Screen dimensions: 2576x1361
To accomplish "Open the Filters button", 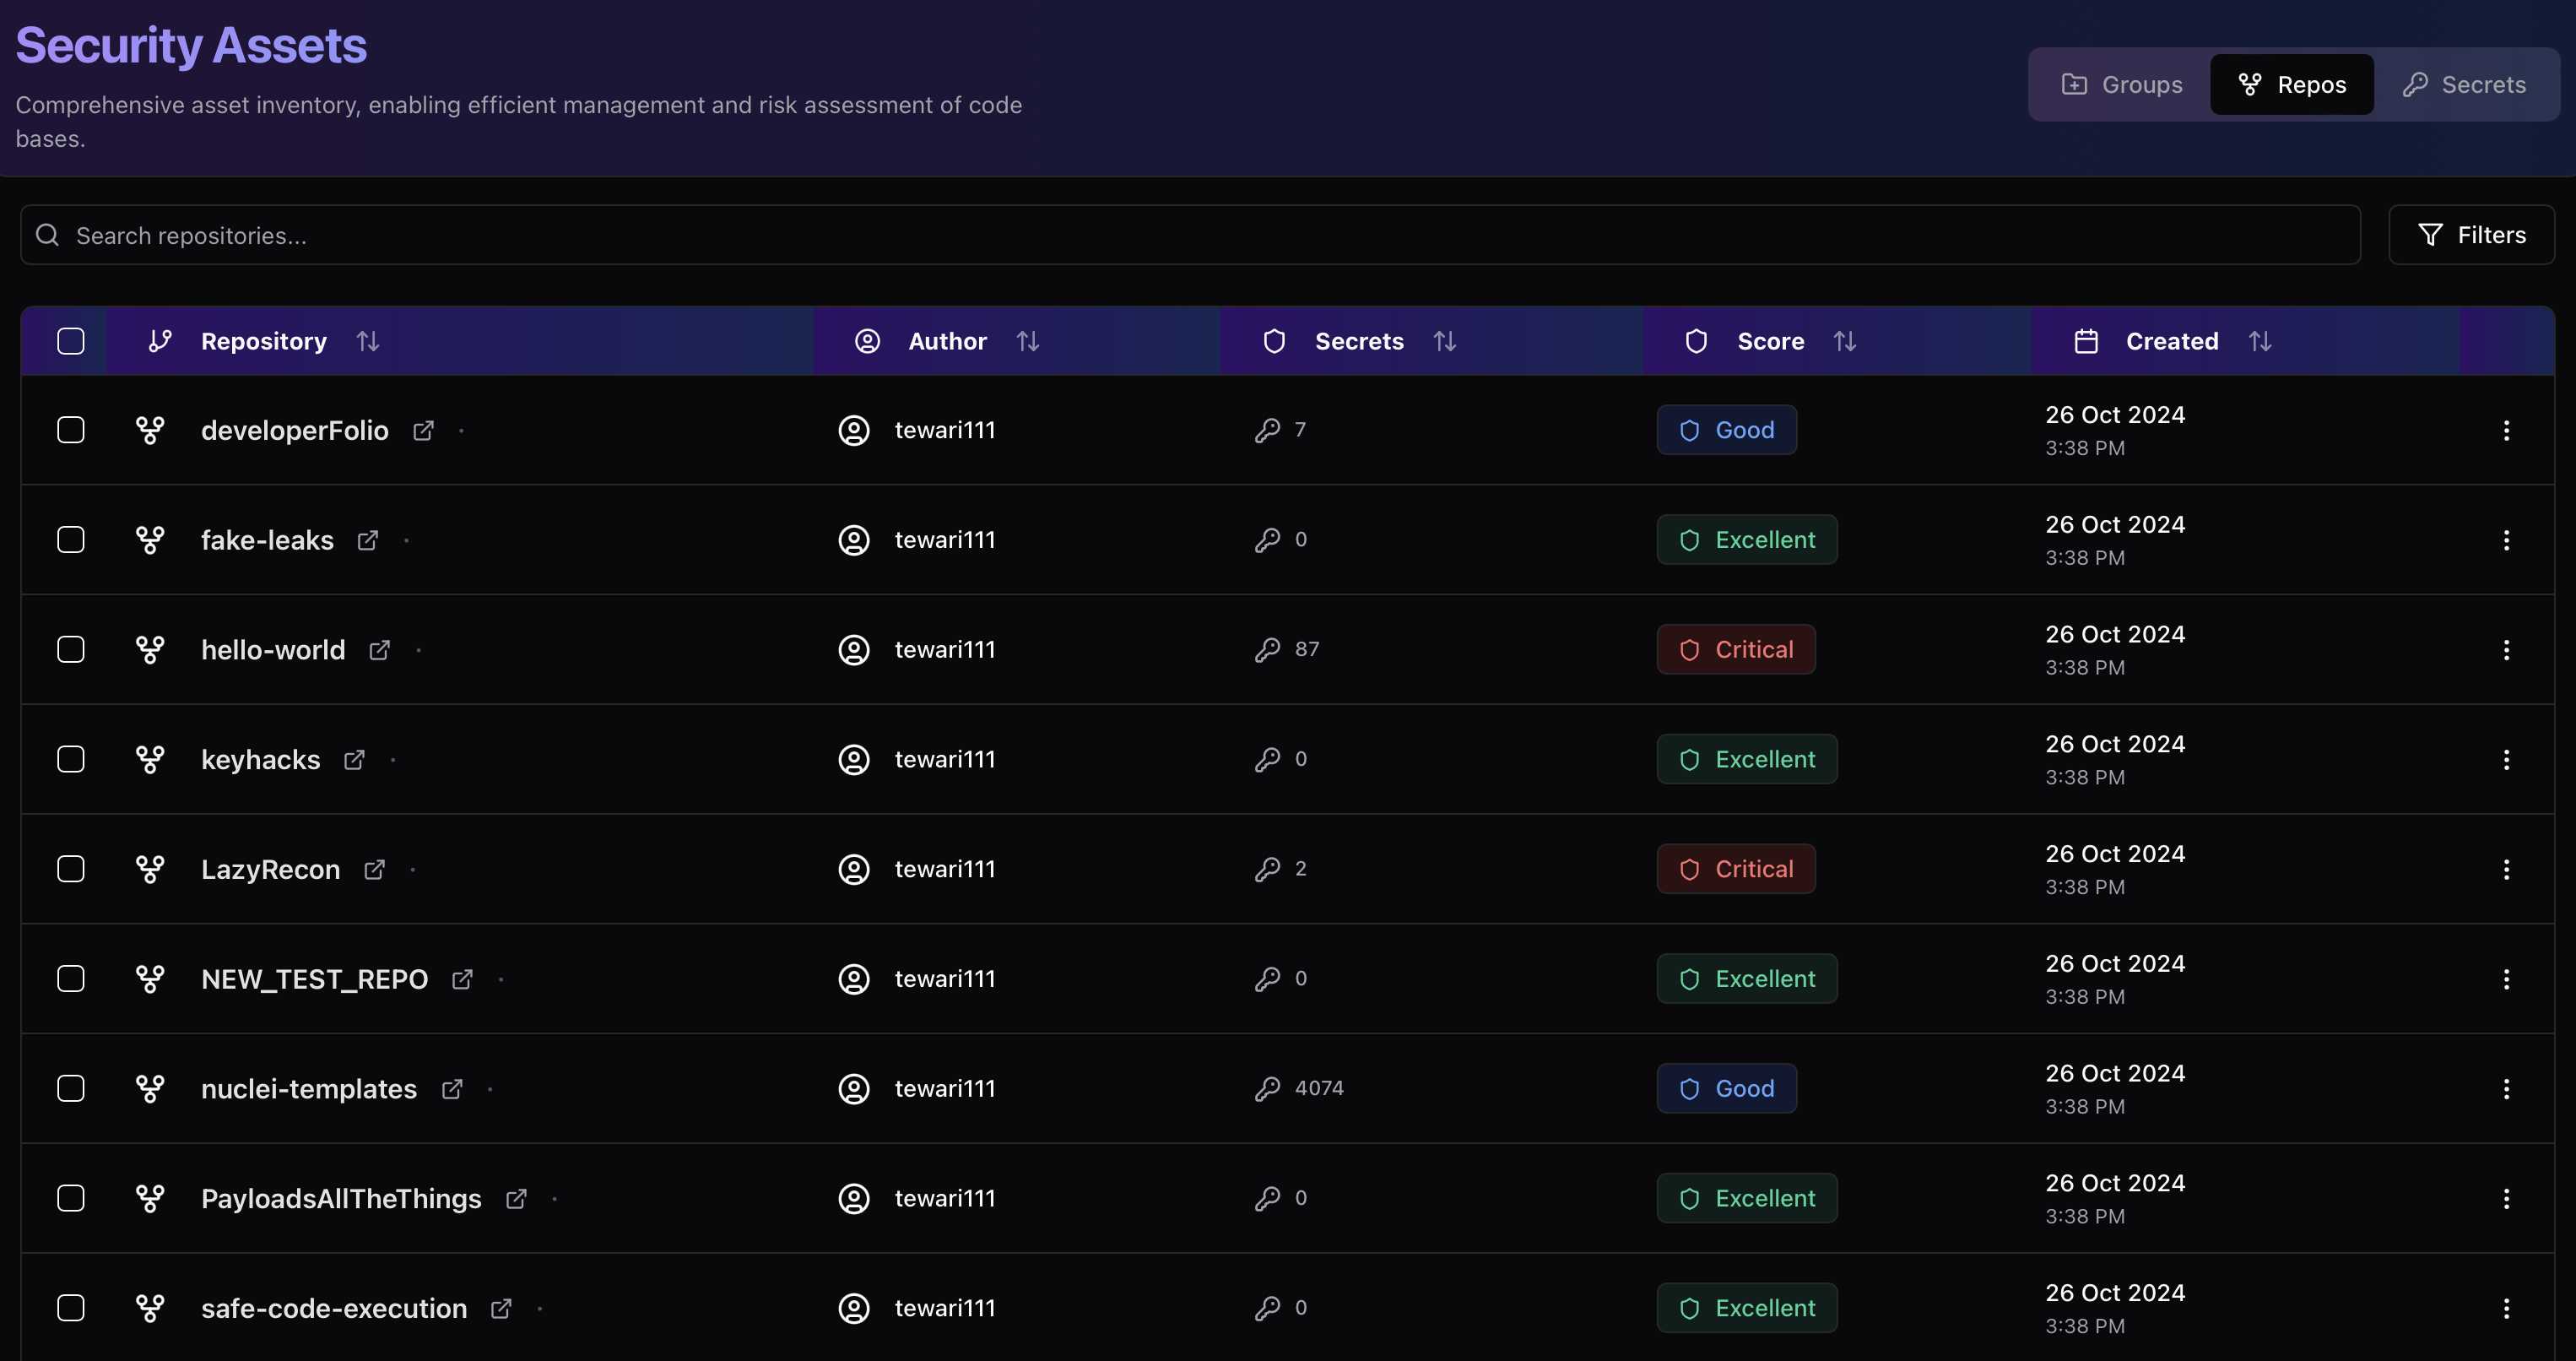I will click(2471, 235).
